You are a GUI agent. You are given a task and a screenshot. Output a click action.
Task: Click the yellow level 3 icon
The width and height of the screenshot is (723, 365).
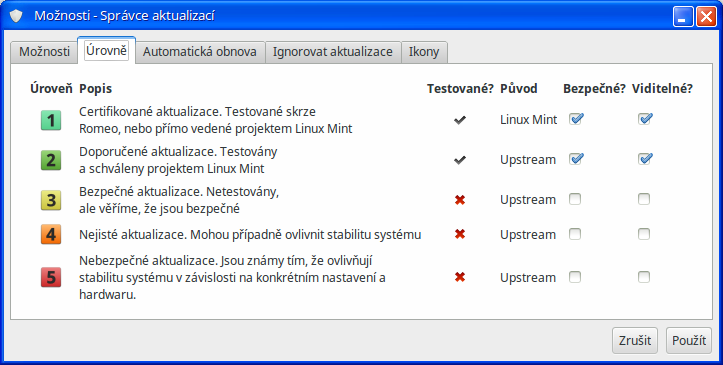point(51,200)
